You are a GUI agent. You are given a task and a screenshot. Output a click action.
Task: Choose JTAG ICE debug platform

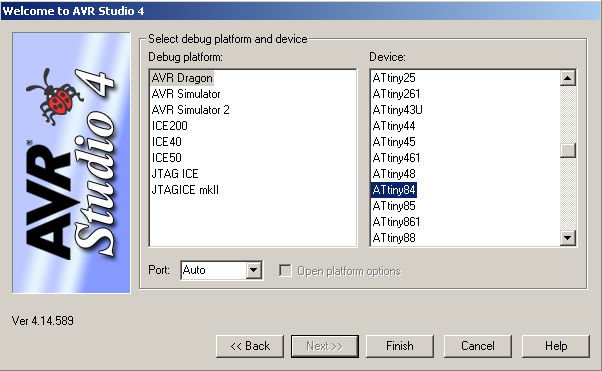(175, 174)
